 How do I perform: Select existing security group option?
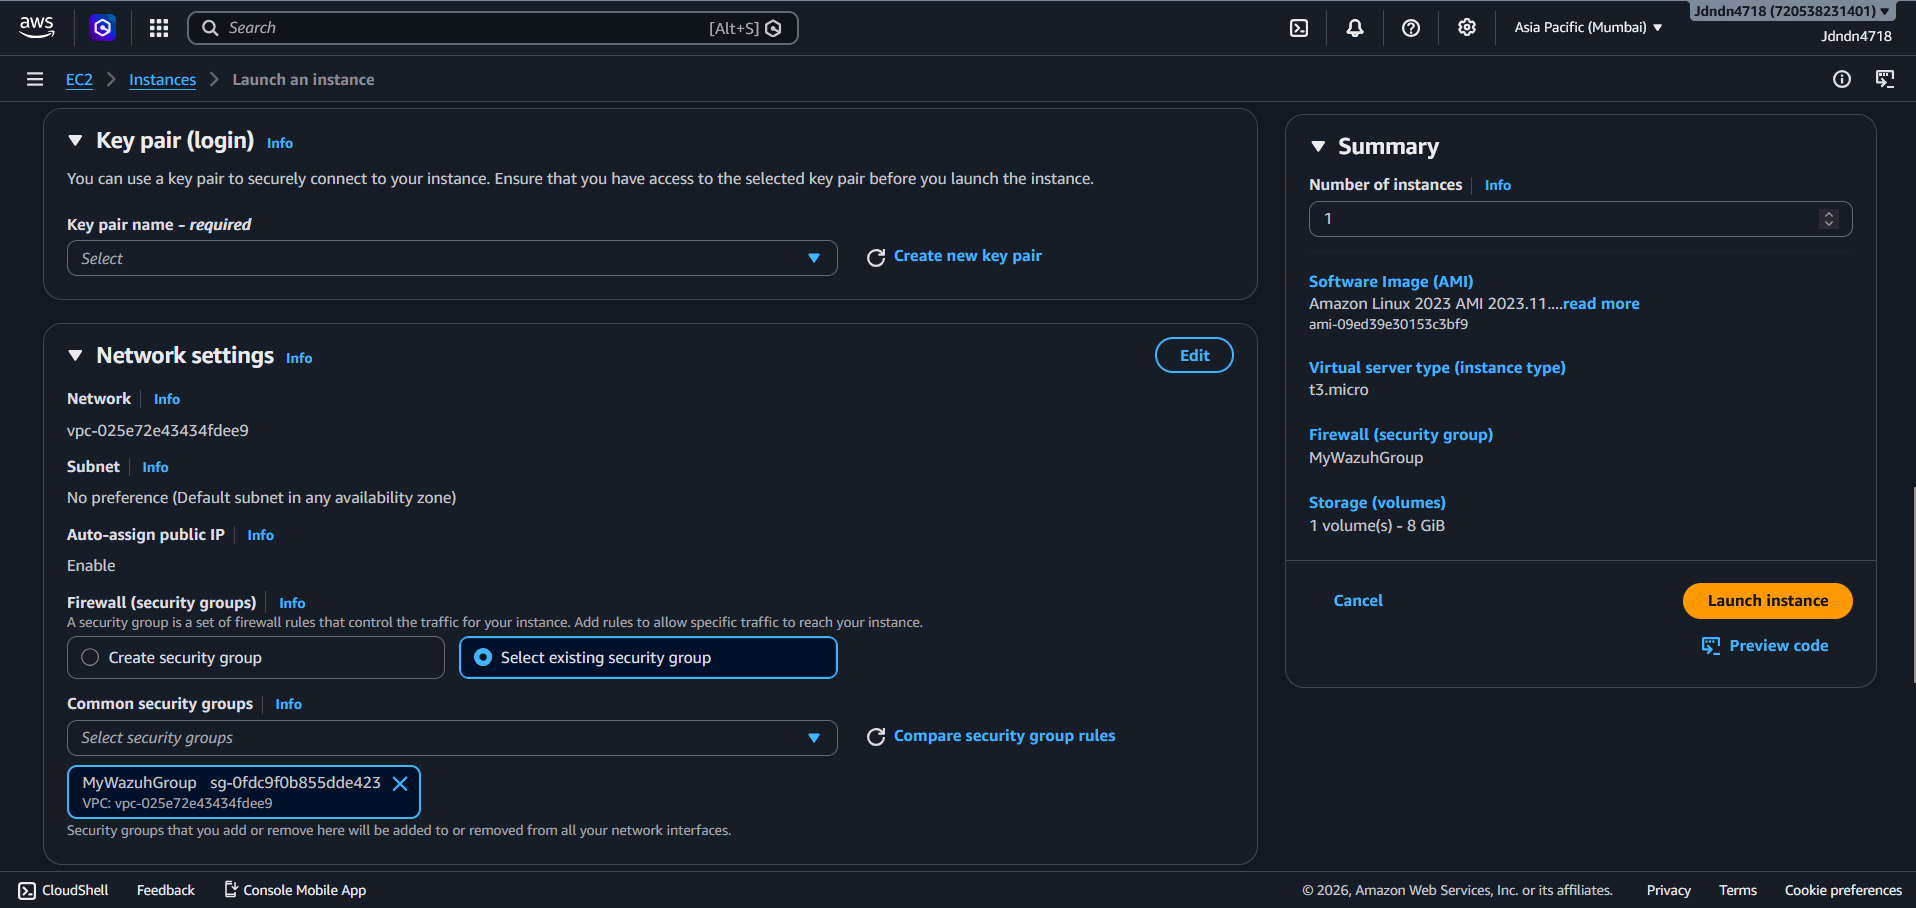pyautogui.click(x=648, y=658)
